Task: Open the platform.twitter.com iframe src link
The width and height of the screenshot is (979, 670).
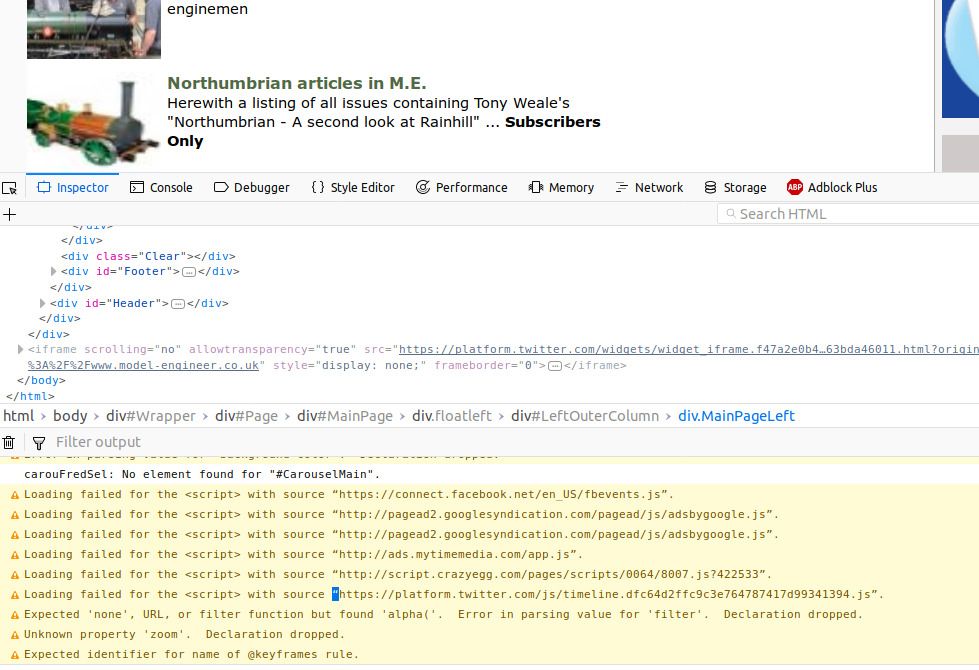Action: click(689, 349)
